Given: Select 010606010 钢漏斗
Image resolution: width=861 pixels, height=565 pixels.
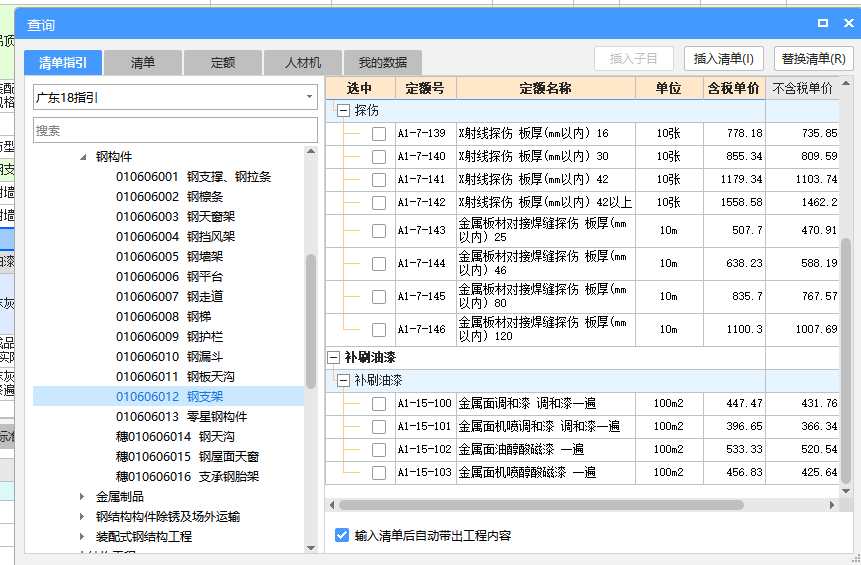Looking at the screenshot, I should point(170,356).
